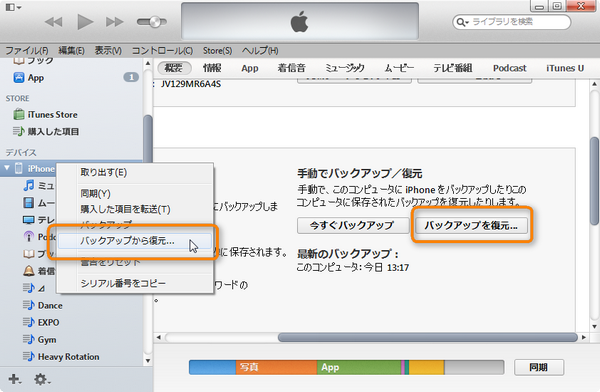This screenshot has width=600, height=392.
Task: Switch to the テレビ番組 tab
Action: click(x=453, y=68)
